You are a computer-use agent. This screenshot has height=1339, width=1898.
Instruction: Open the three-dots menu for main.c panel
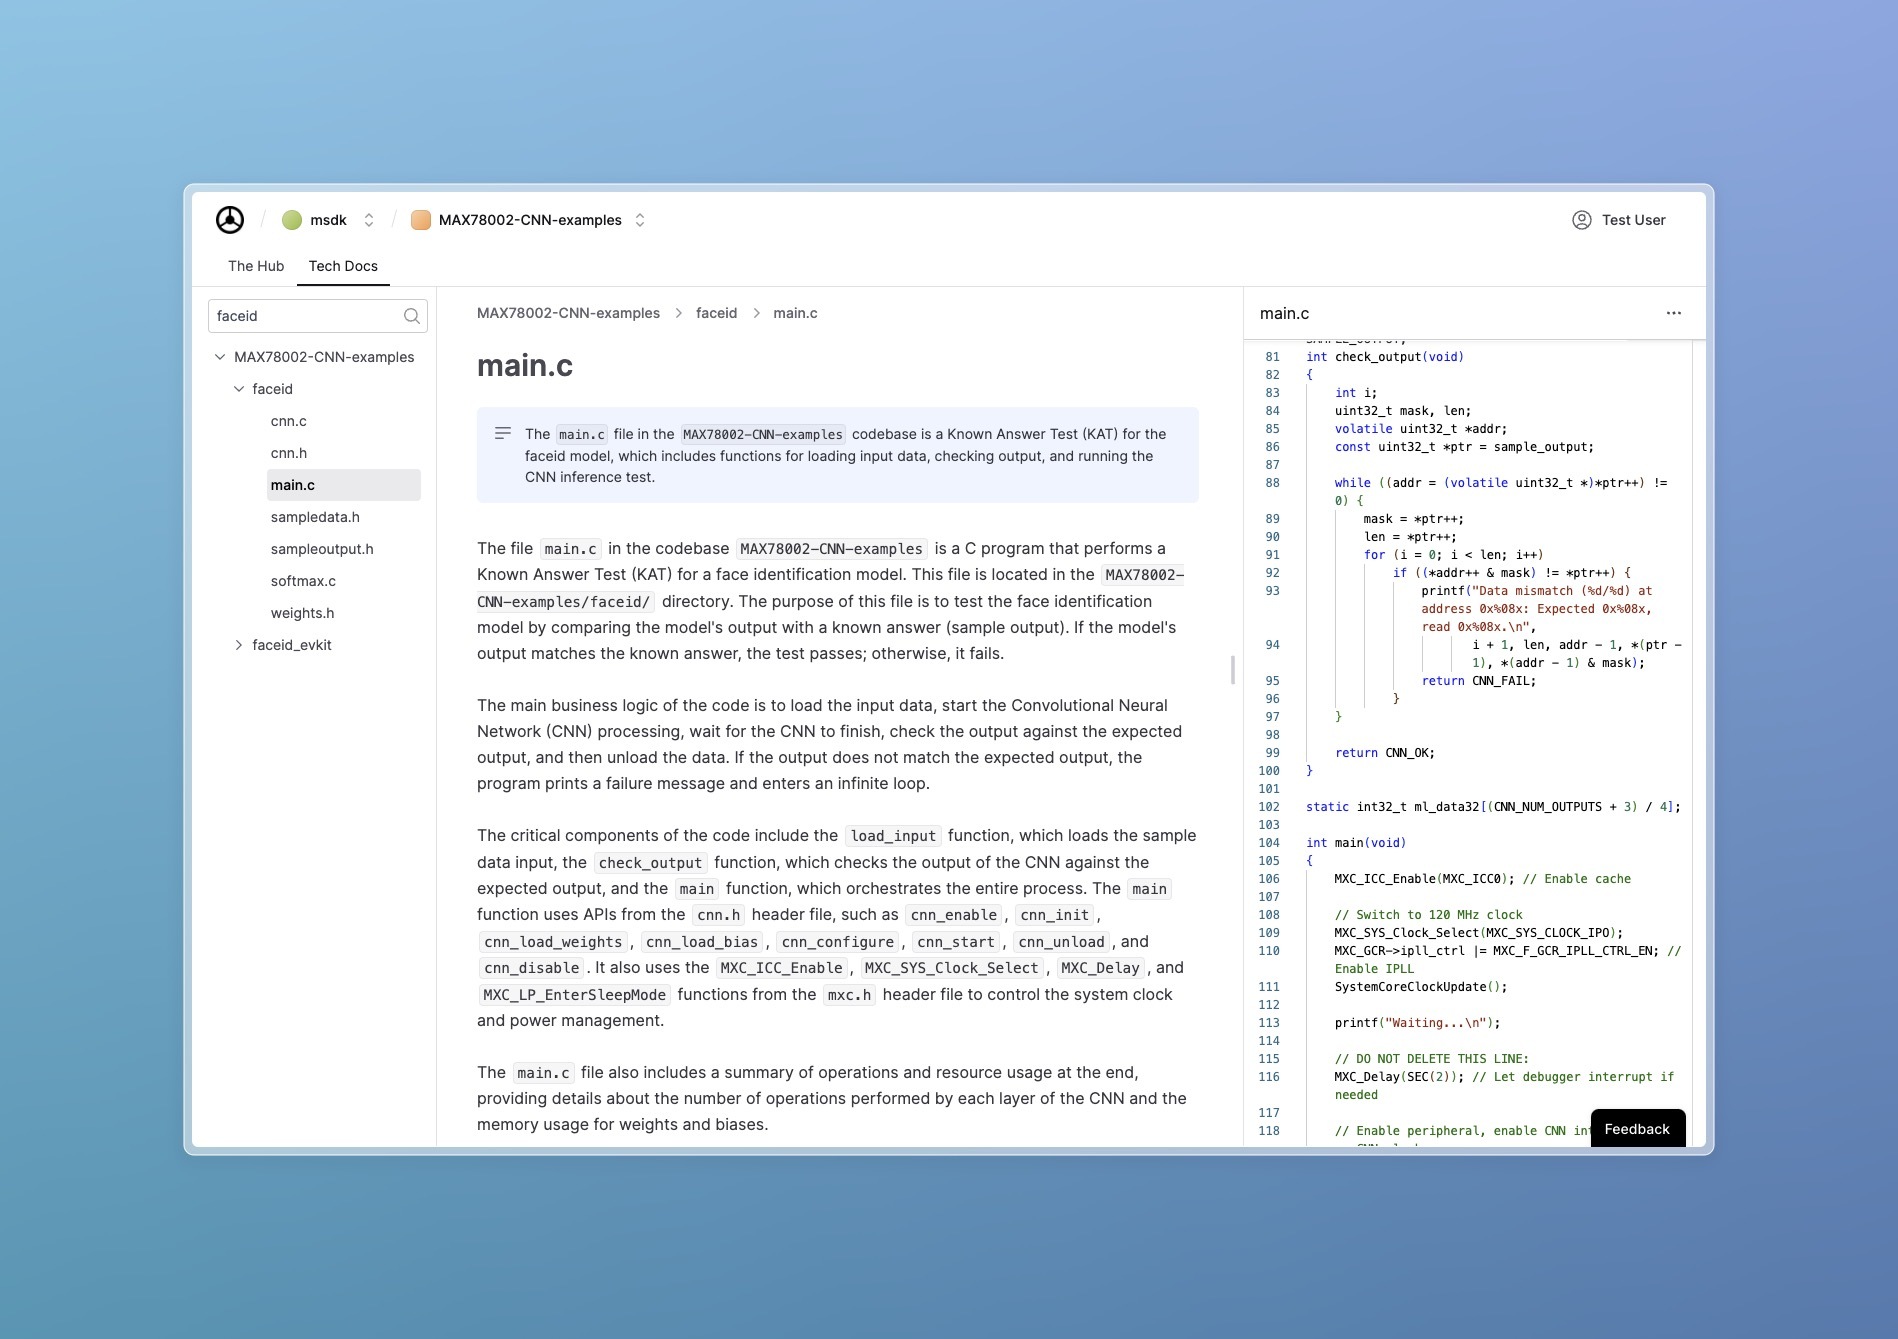coord(1673,313)
